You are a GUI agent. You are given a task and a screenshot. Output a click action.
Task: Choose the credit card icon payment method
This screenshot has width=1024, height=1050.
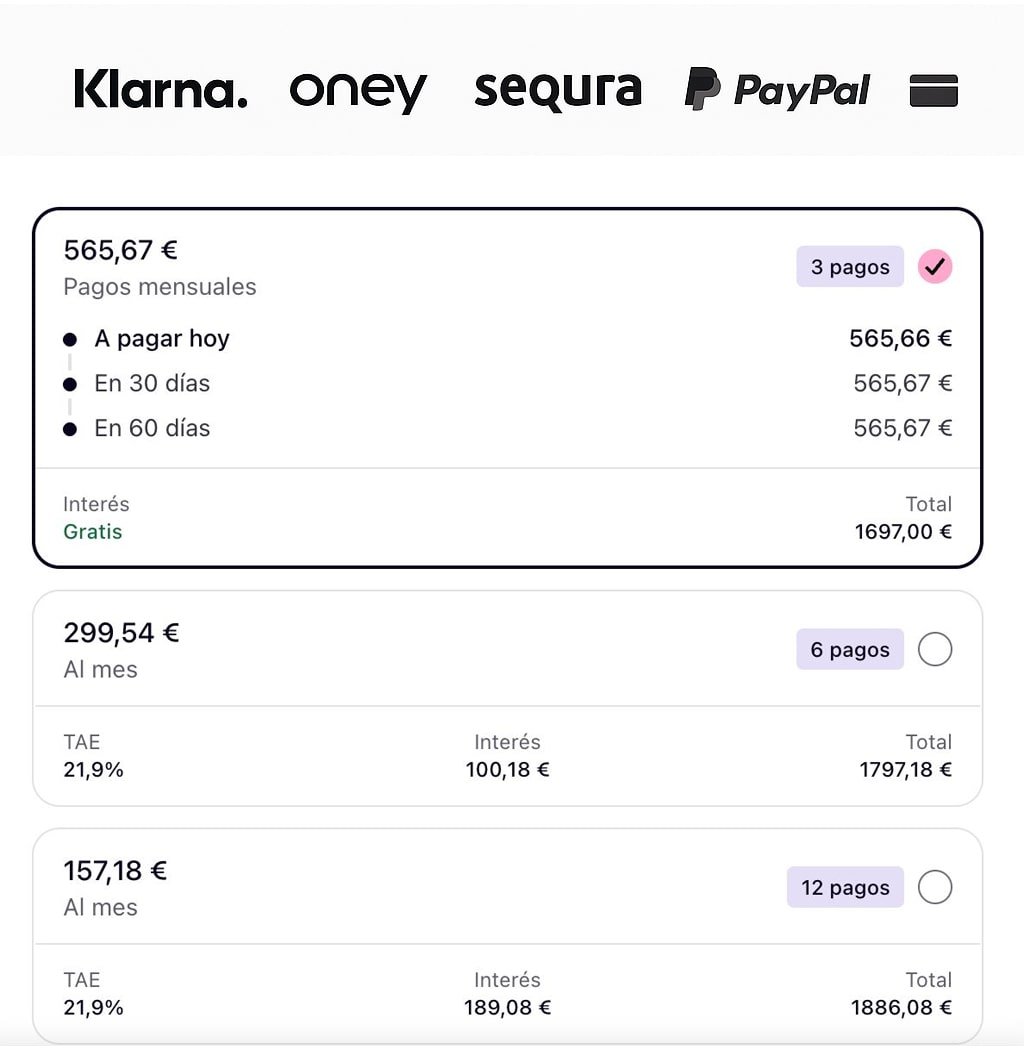(x=934, y=90)
